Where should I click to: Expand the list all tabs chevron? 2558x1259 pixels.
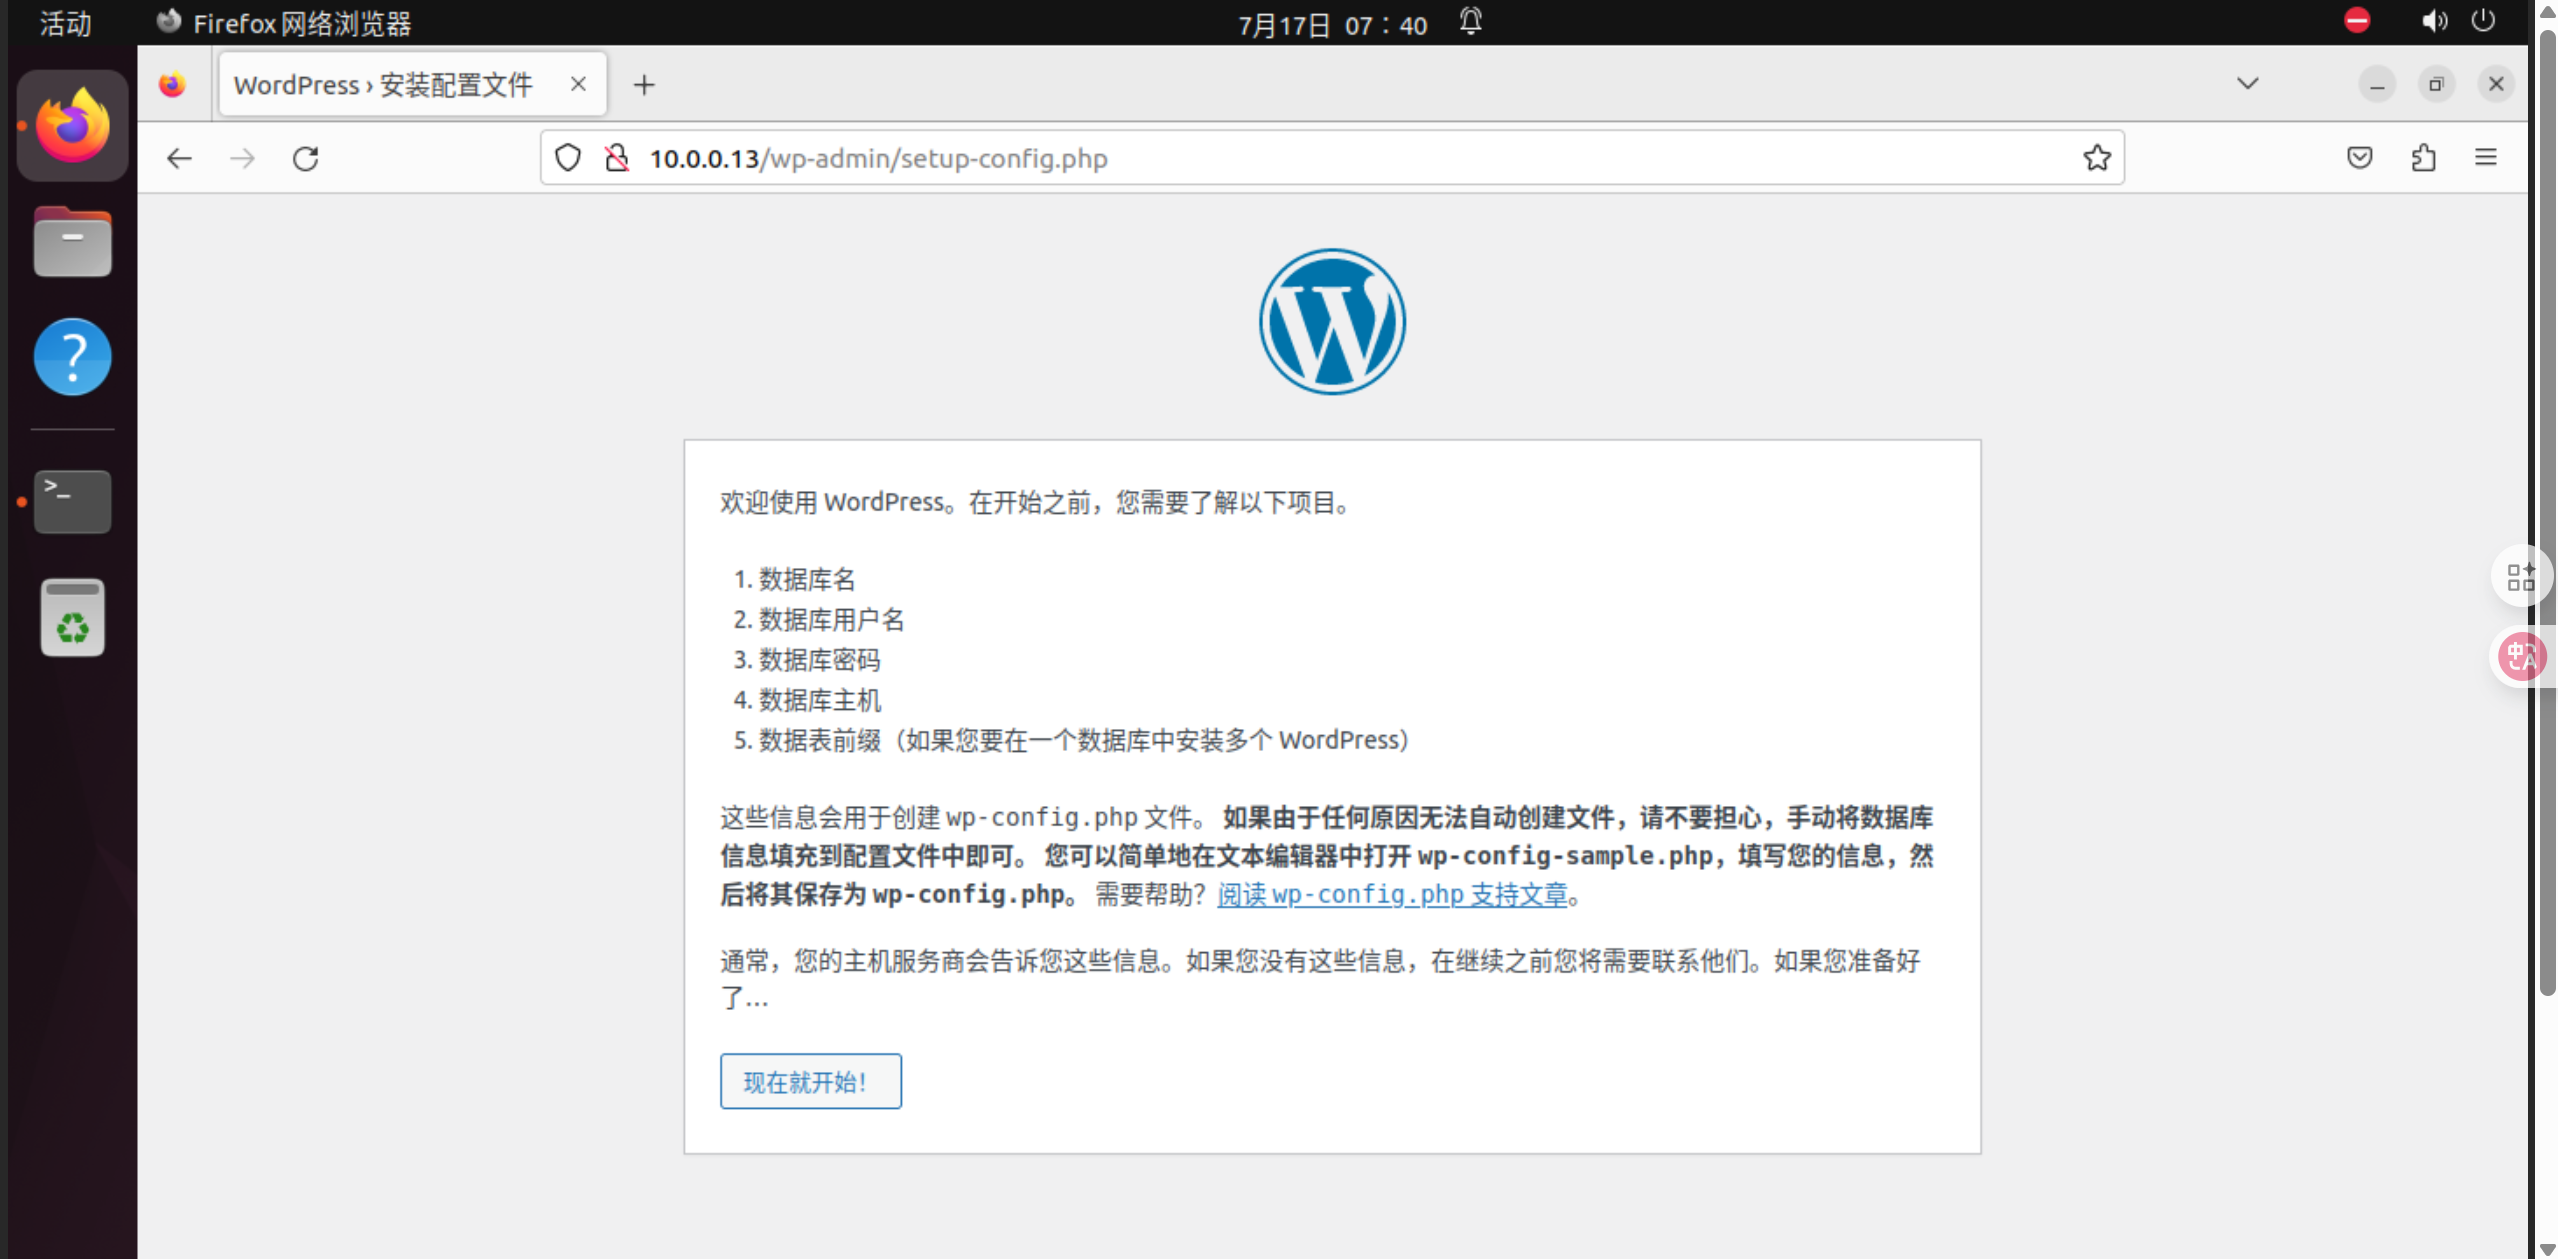tap(2248, 84)
